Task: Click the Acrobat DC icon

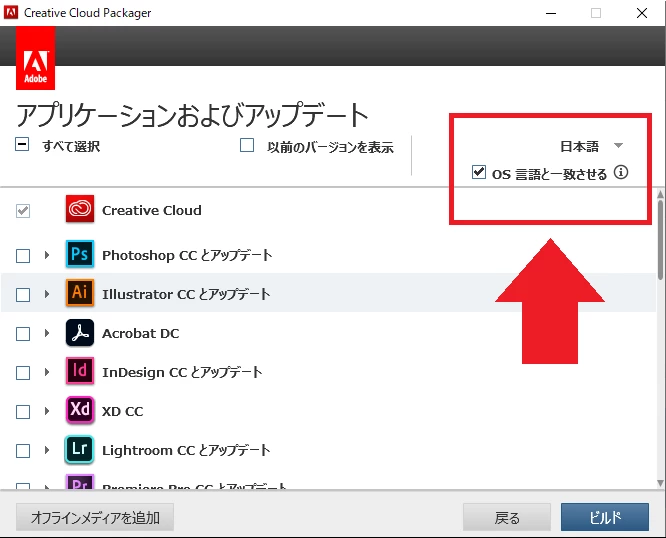Action: pyautogui.click(x=80, y=332)
